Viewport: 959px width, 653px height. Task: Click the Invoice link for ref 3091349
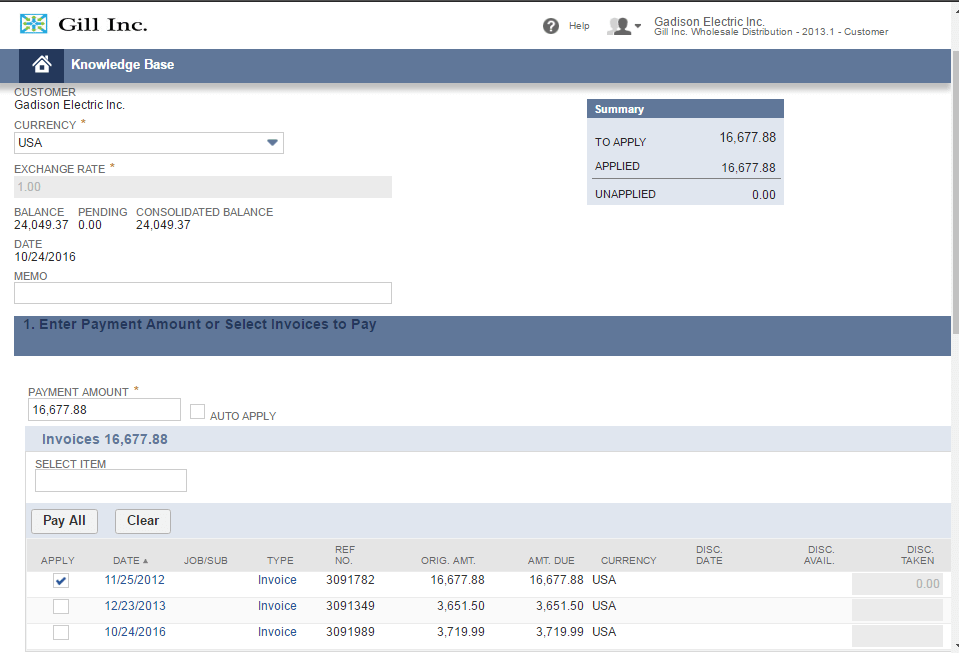(277, 606)
